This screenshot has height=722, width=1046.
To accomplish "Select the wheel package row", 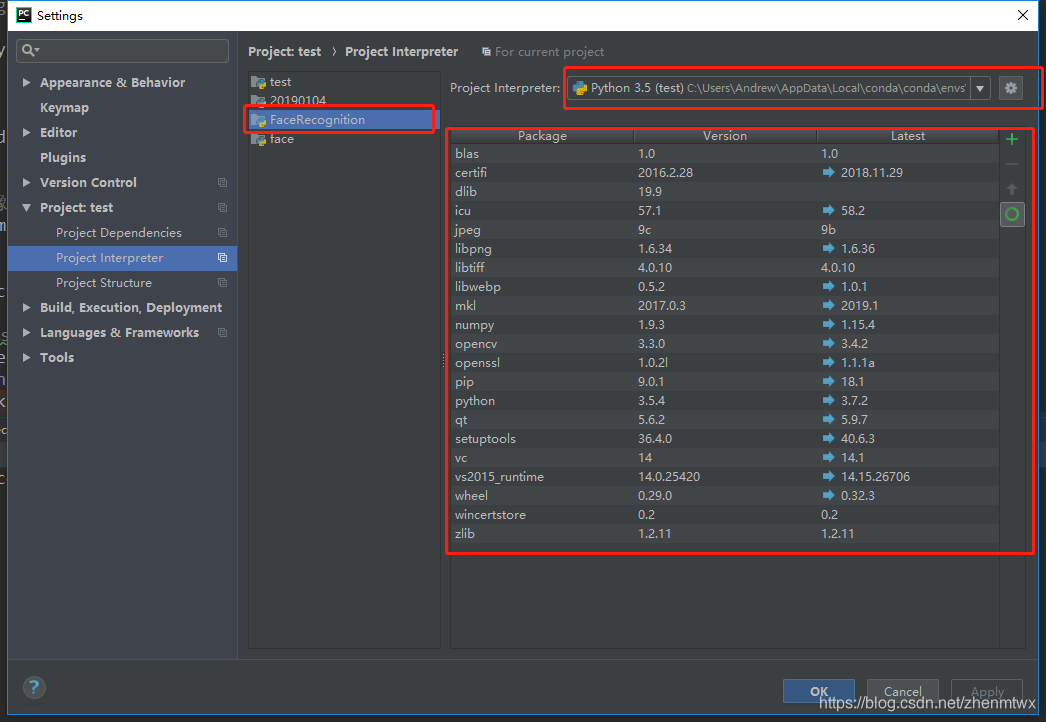I will 725,496.
